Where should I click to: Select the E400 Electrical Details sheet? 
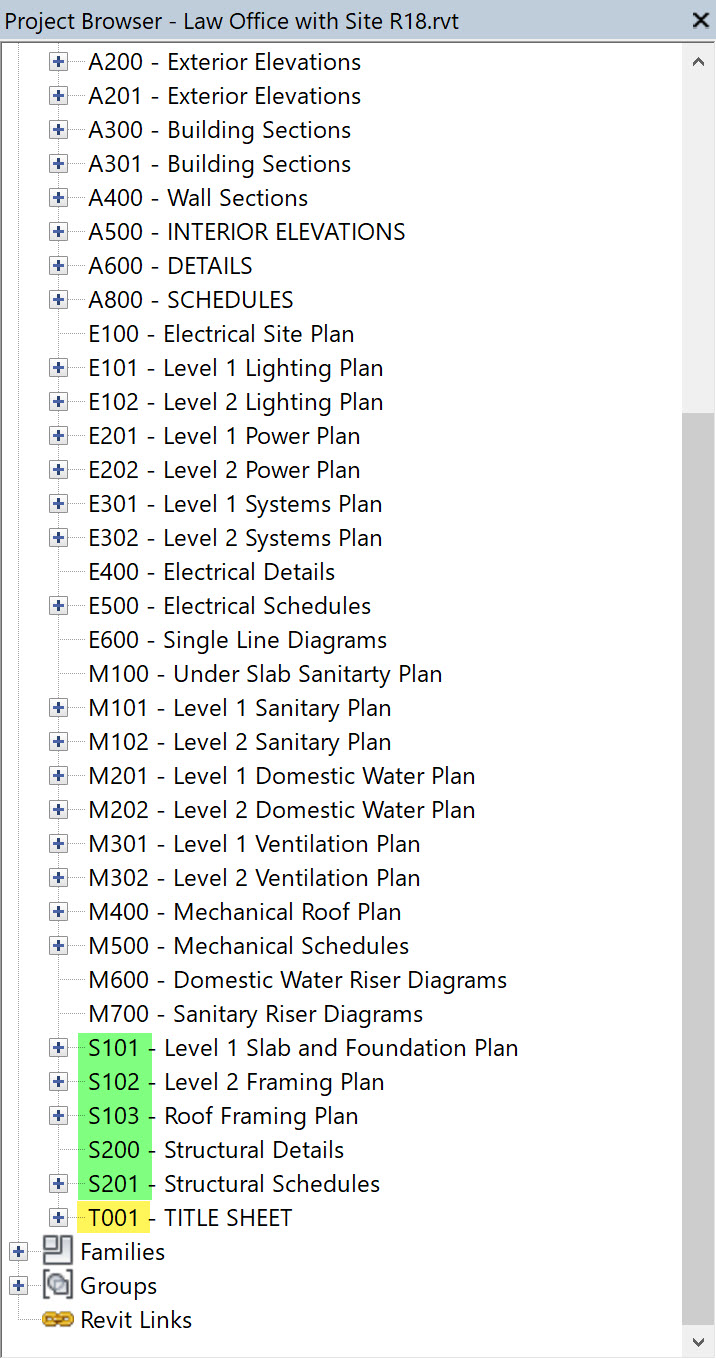coord(211,572)
